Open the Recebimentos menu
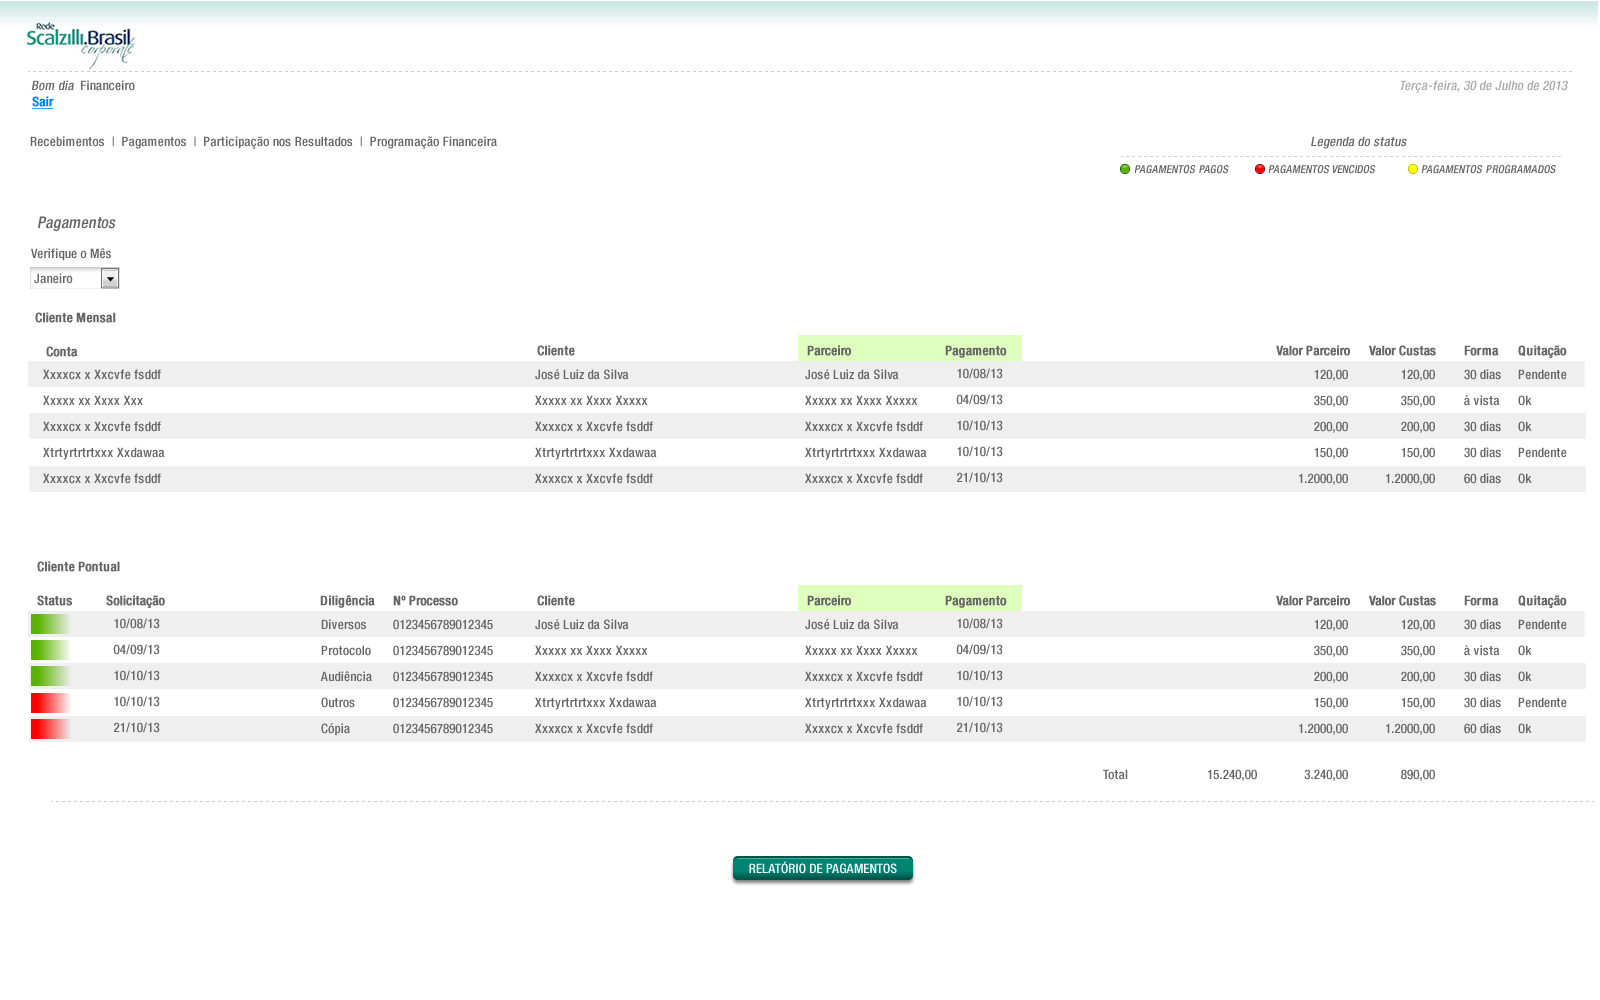The image size is (1600, 1000). pyautogui.click(x=67, y=142)
